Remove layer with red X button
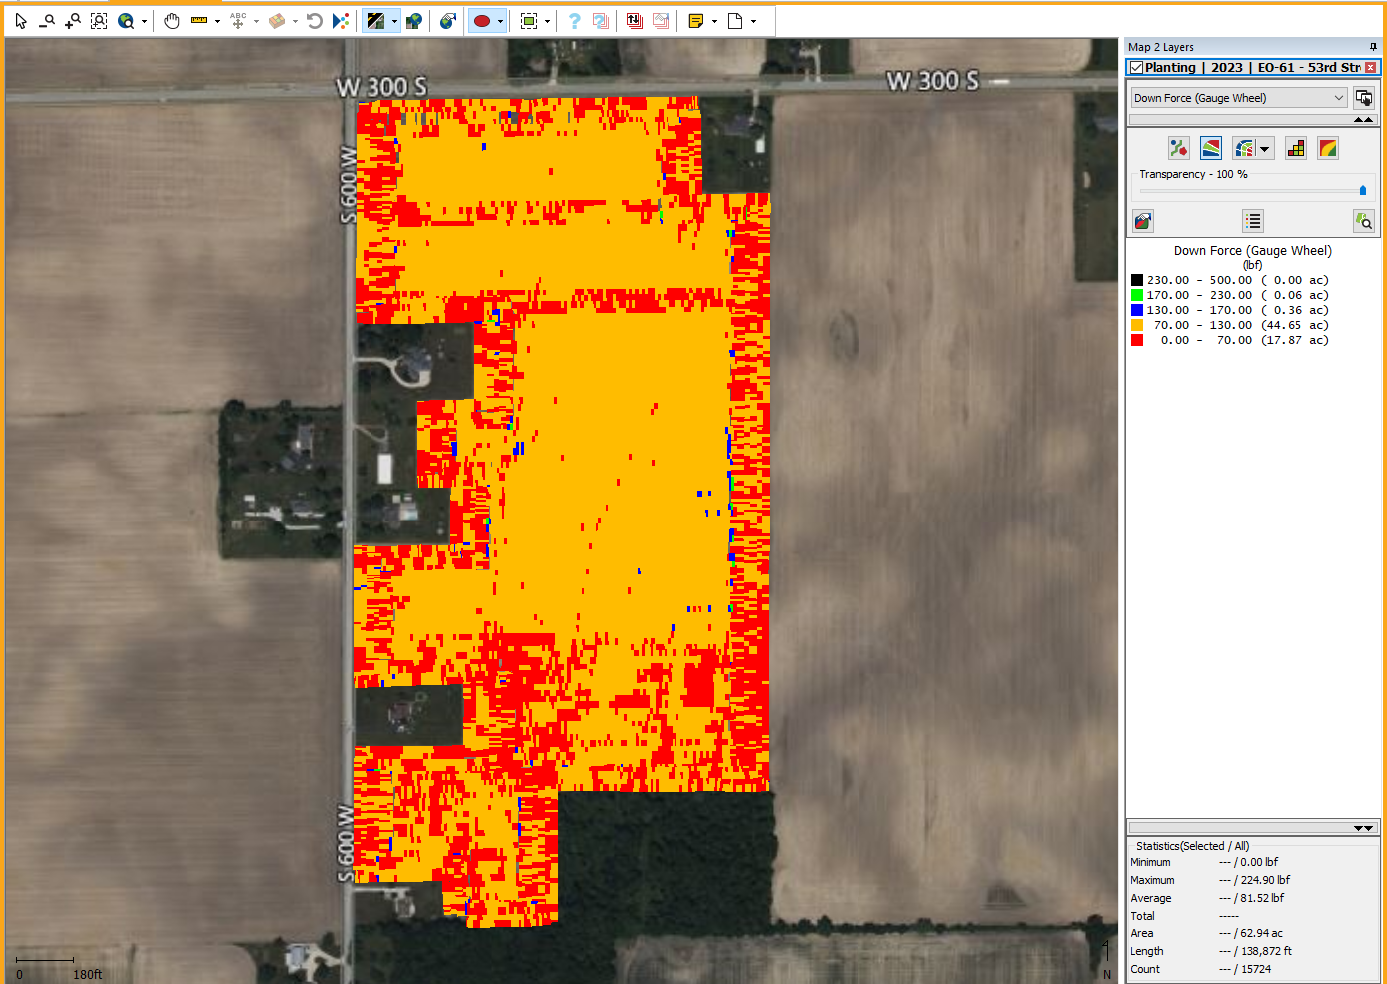The height and width of the screenshot is (984, 1387). click(x=1370, y=68)
